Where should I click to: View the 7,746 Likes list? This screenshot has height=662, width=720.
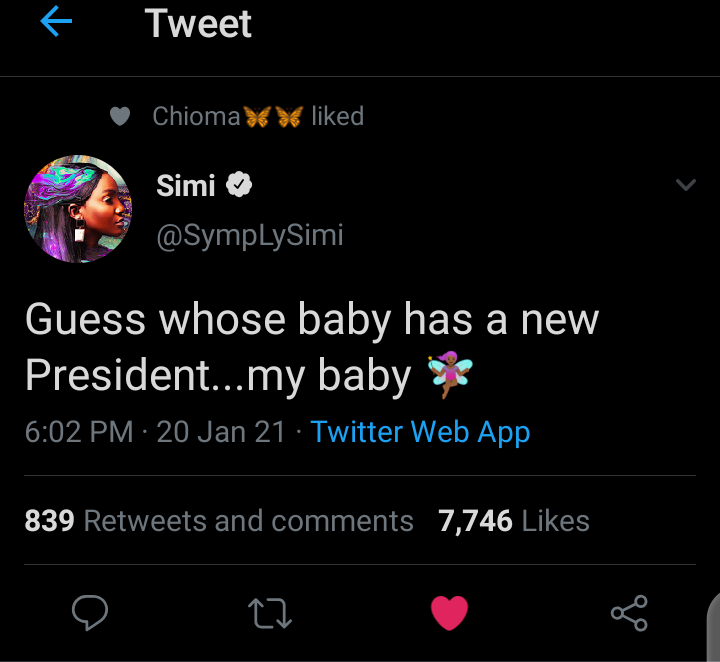point(514,521)
